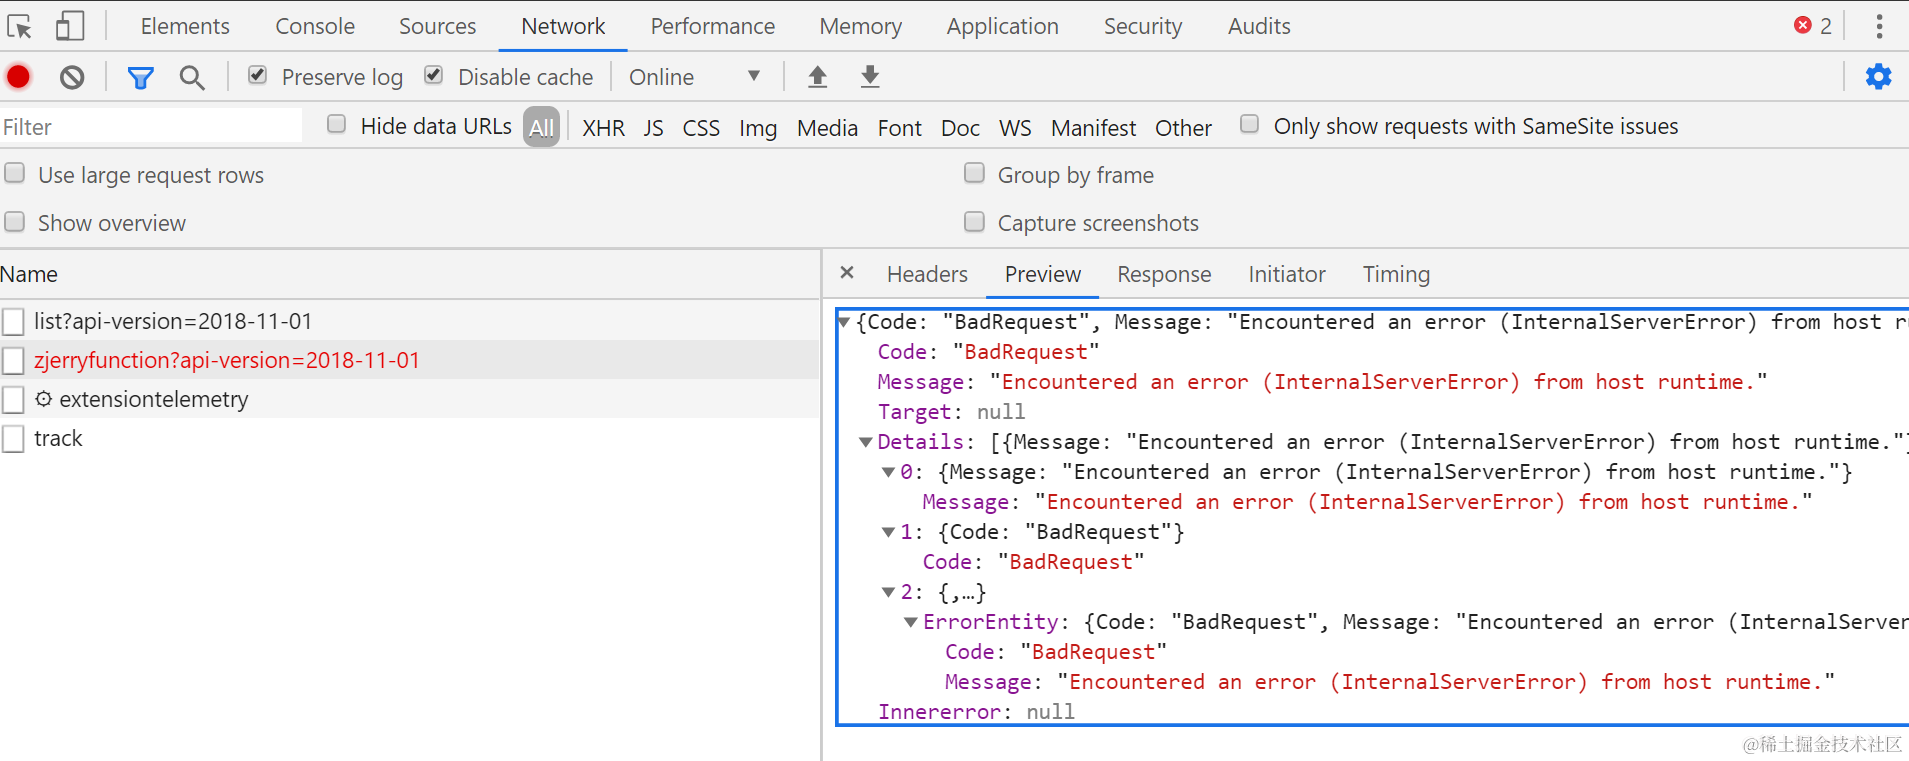Collapse Details item 2
The height and width of the screenshot is (761, 1909).
tap(888, 592)
